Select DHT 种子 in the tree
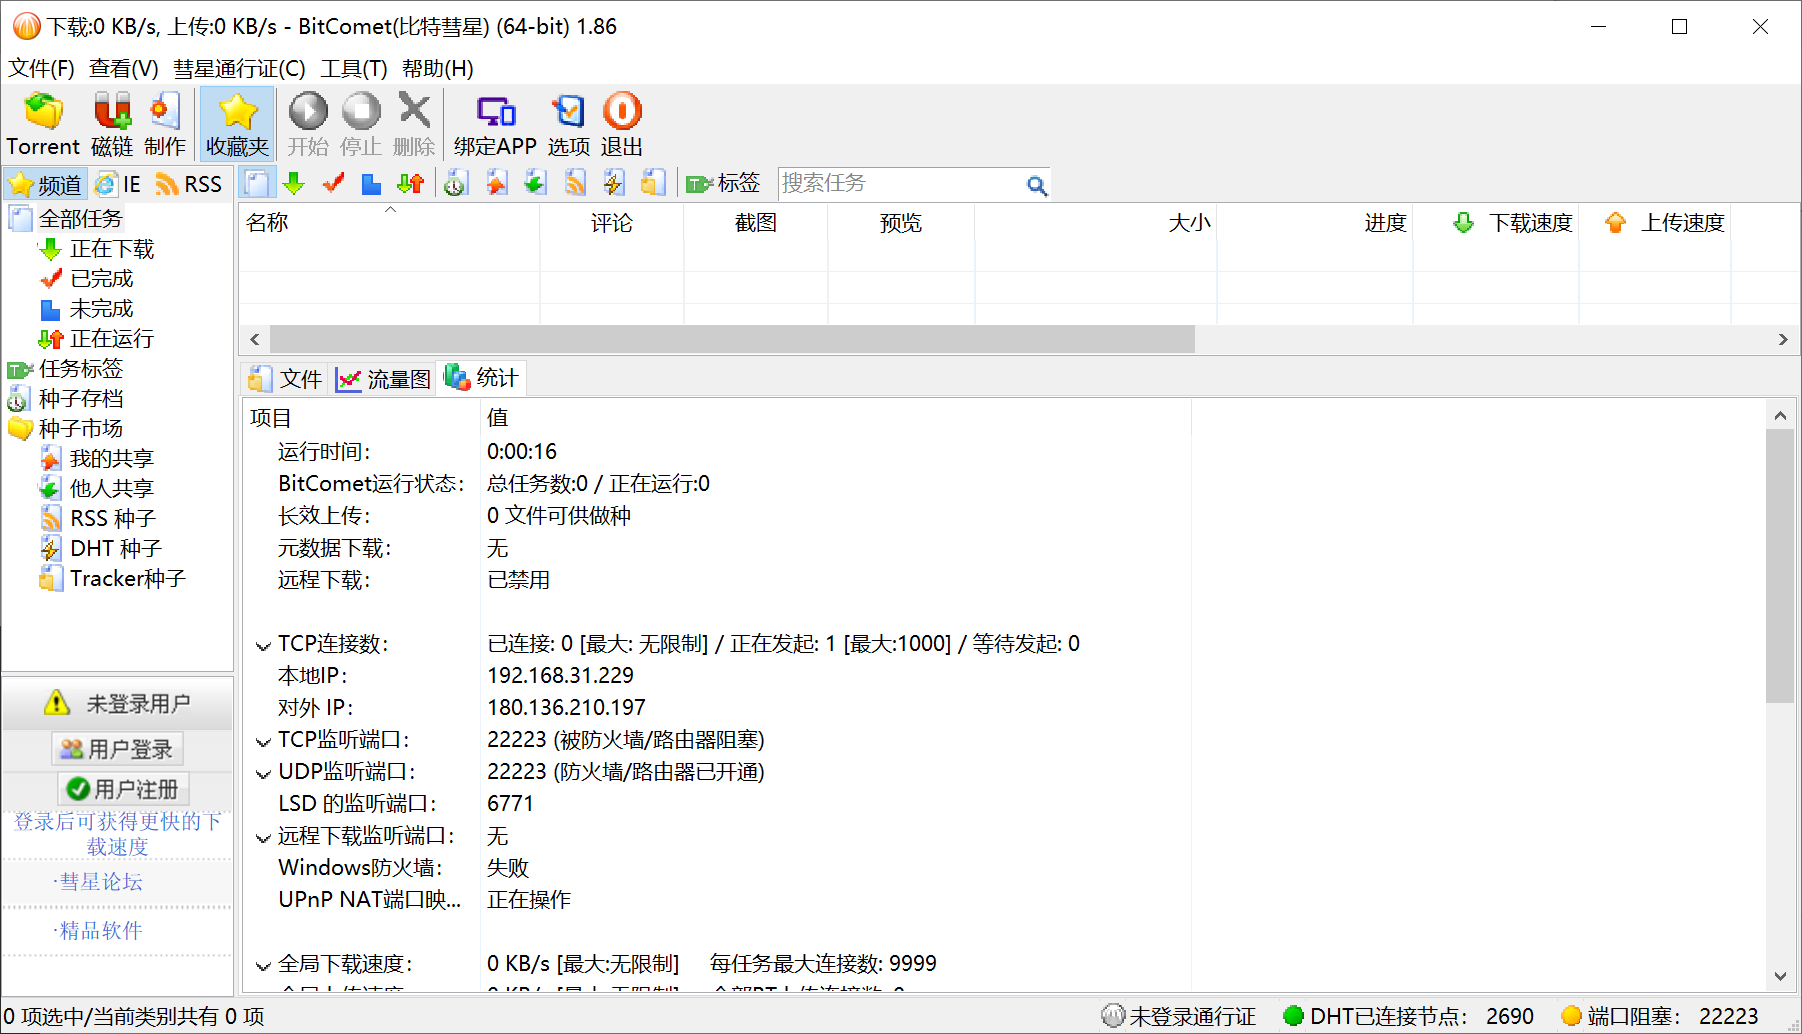Screen dimensions: 1802x1034 (115, 548)
